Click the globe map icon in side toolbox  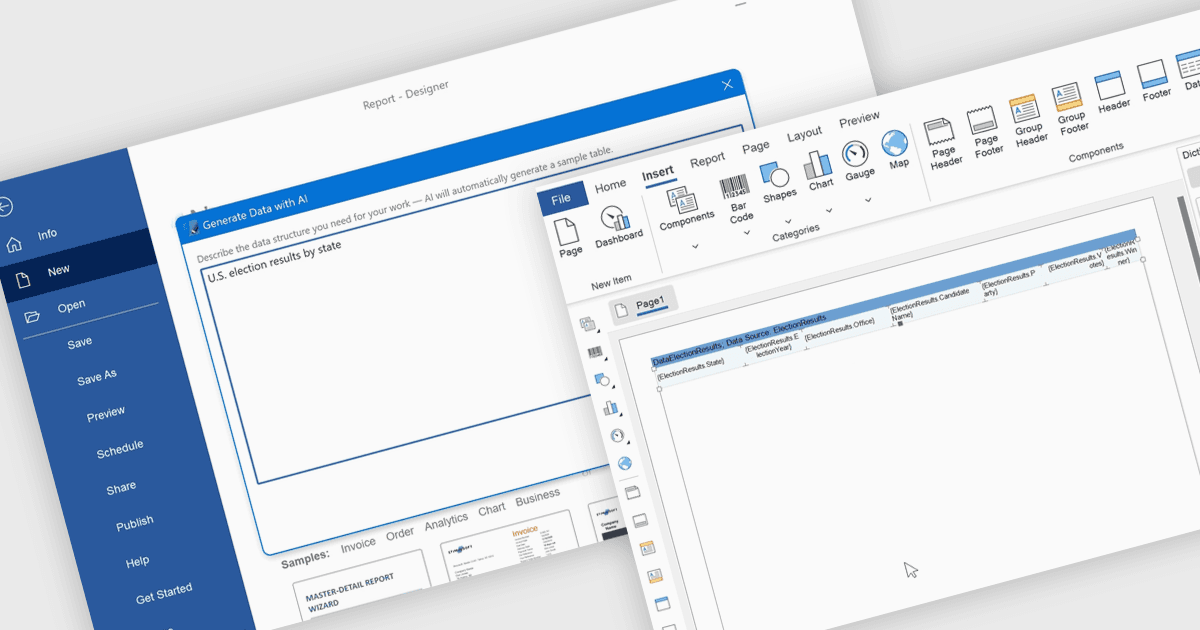coord(625,463)
